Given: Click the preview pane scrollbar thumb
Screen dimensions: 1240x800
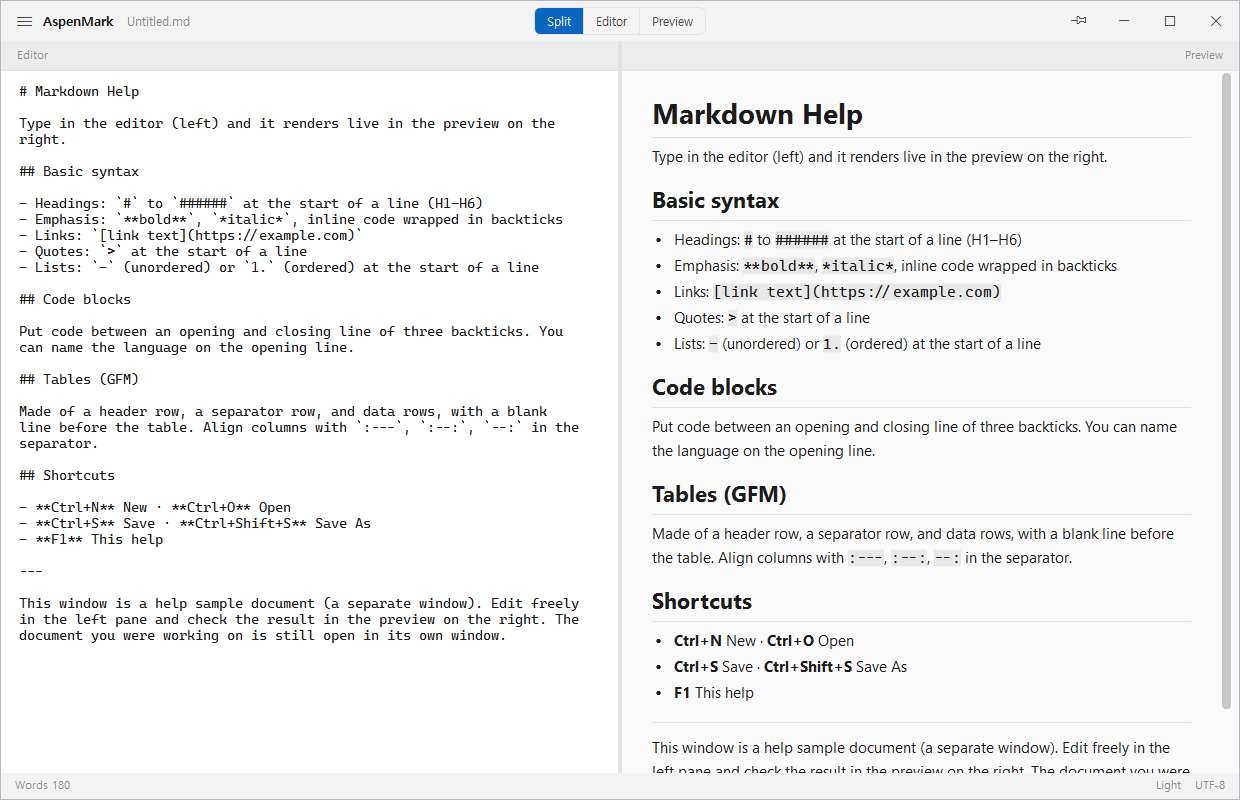Looking at the screenshot, I should click(1227, 392).
